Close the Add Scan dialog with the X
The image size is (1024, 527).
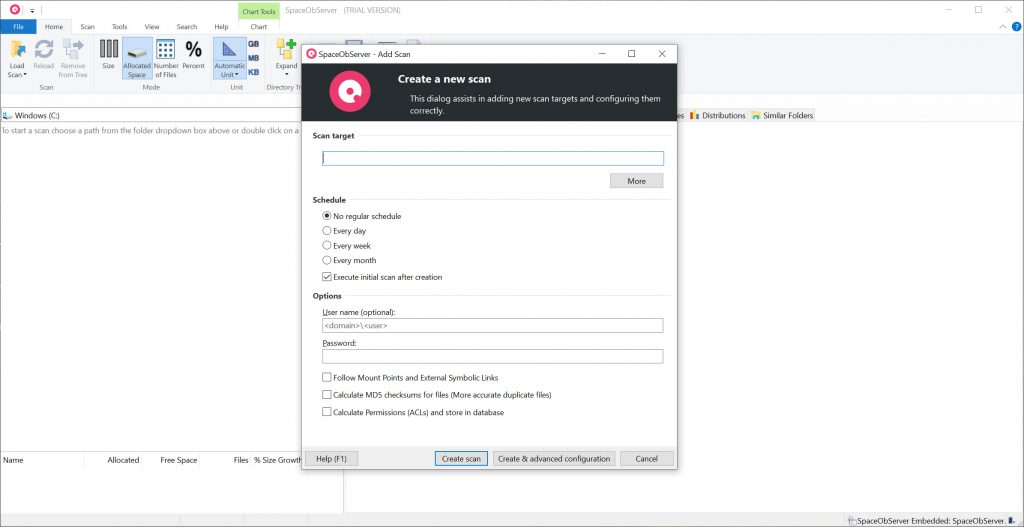[662, 54]
